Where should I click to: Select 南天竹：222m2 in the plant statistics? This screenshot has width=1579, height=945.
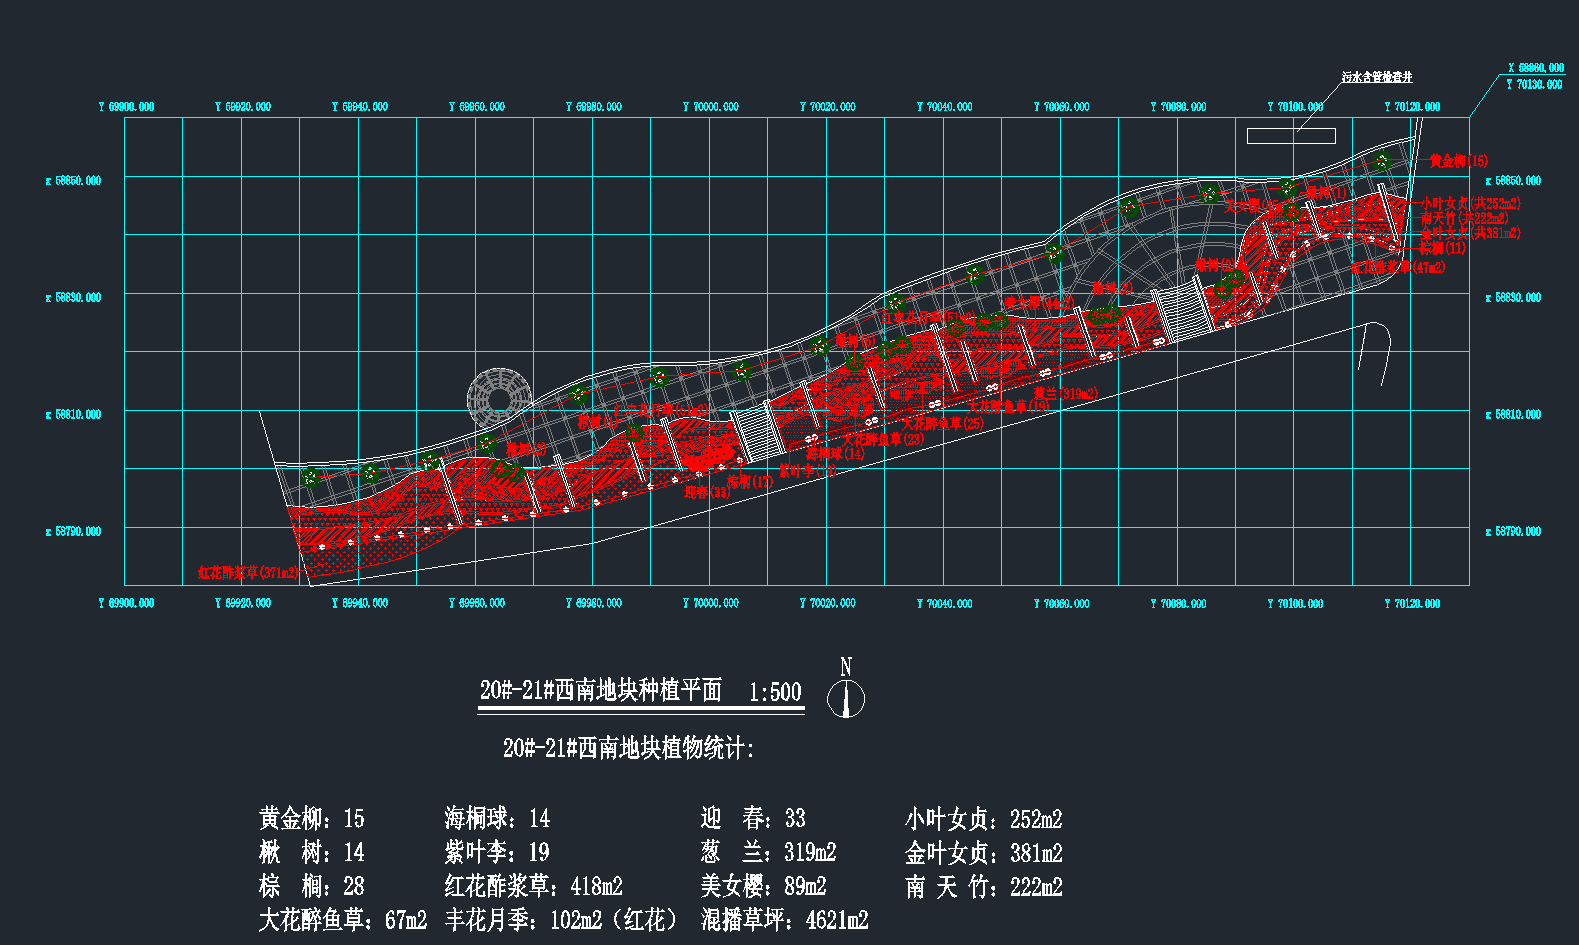pos(983,887)
